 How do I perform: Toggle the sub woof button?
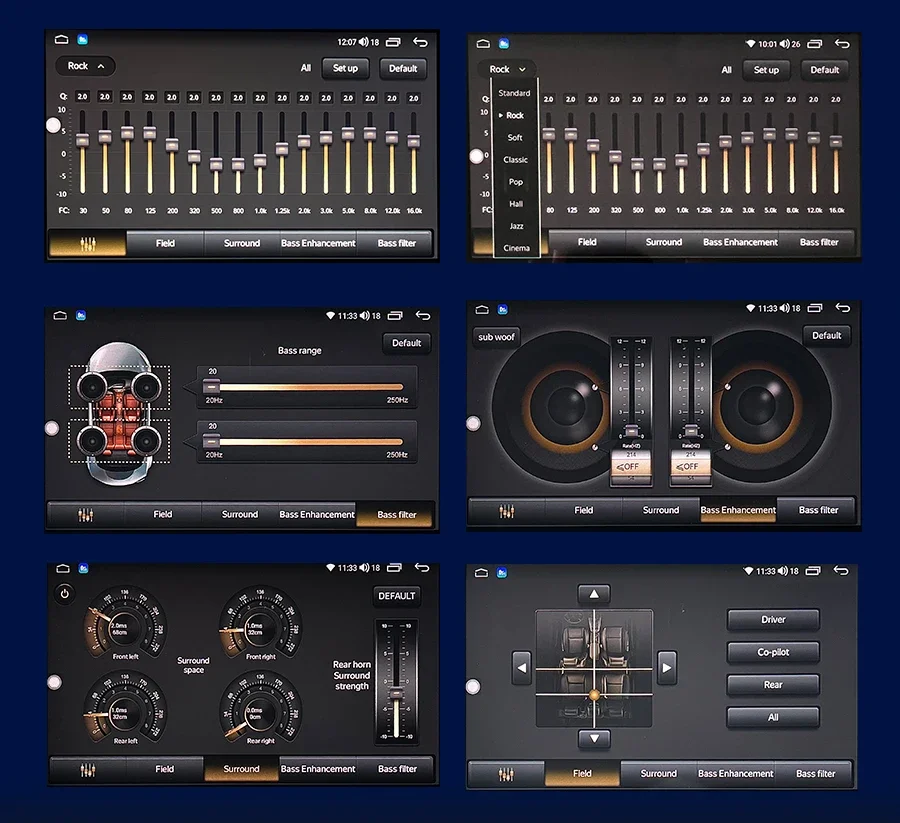[x=496, y=337]
